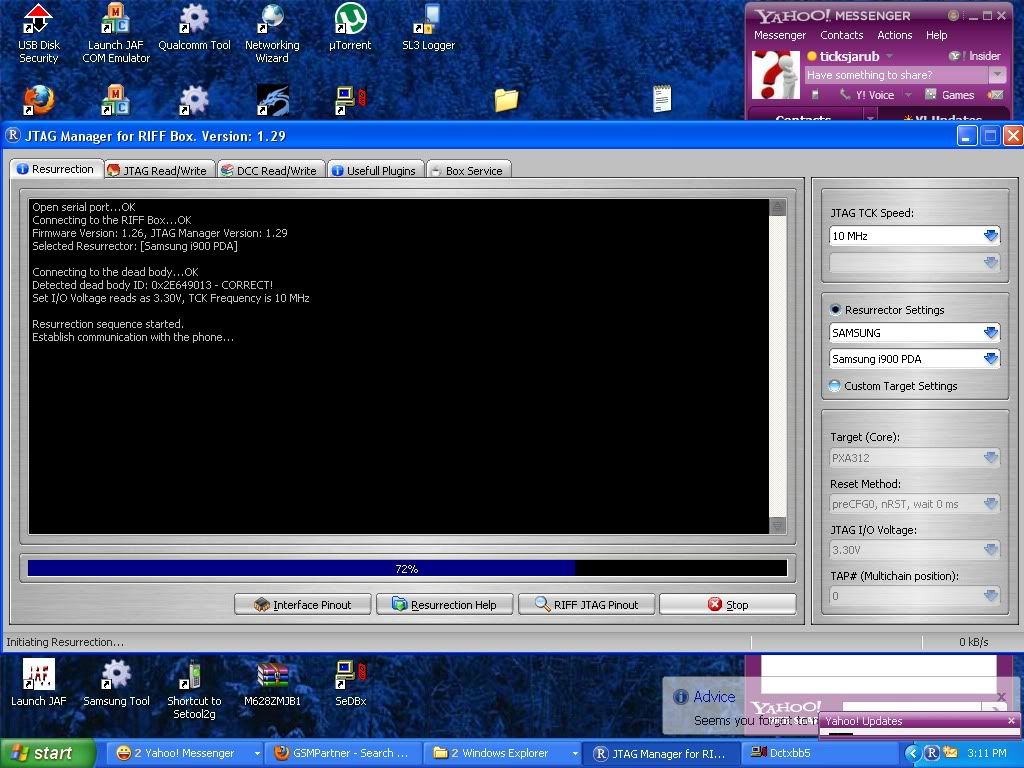Open the yellow folder on desktop

[506, 100]
